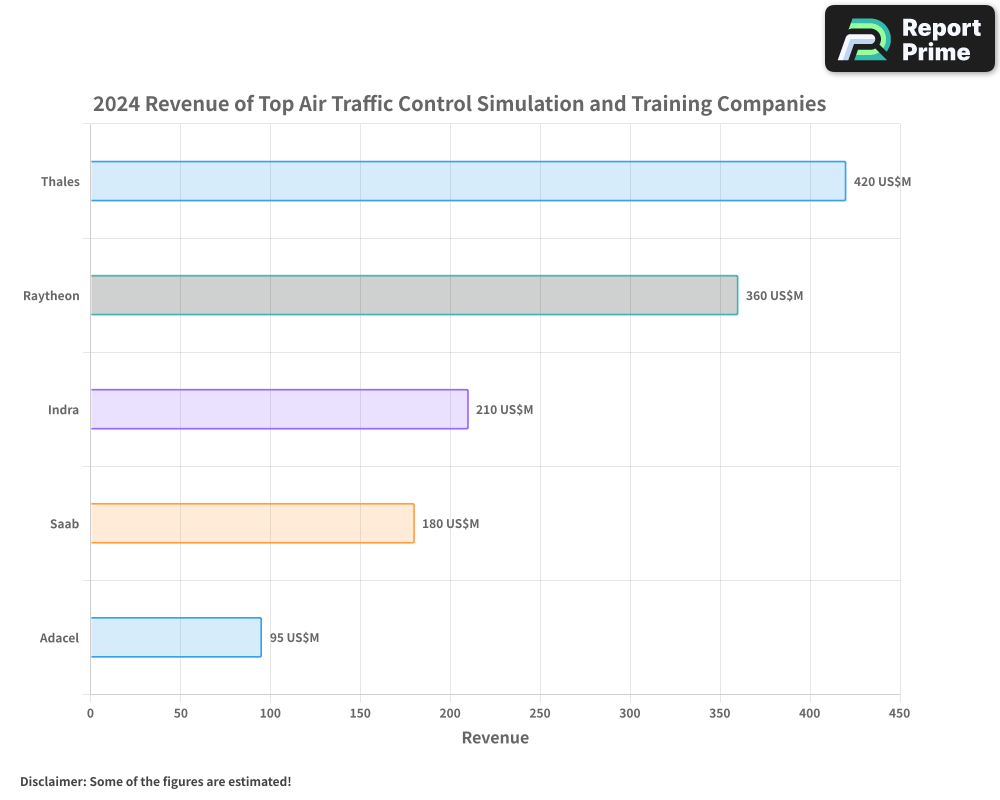Select the 450 tick mark on x-axis
The width and height of the screenshot is (1000, 800).
[899, 714]
